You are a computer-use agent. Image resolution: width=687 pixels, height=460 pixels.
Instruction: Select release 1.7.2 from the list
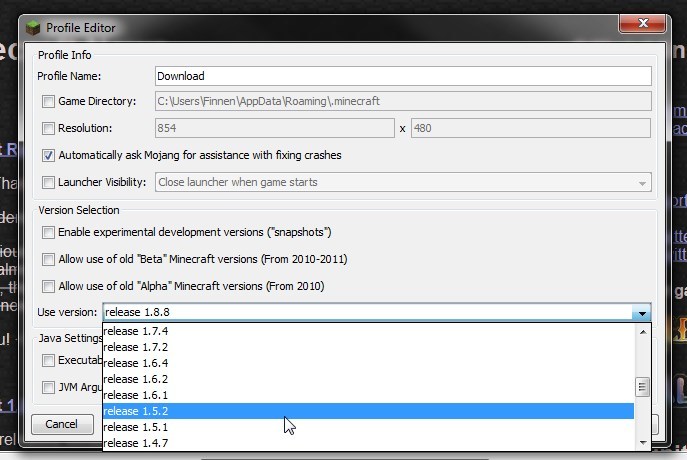(368, 347)
